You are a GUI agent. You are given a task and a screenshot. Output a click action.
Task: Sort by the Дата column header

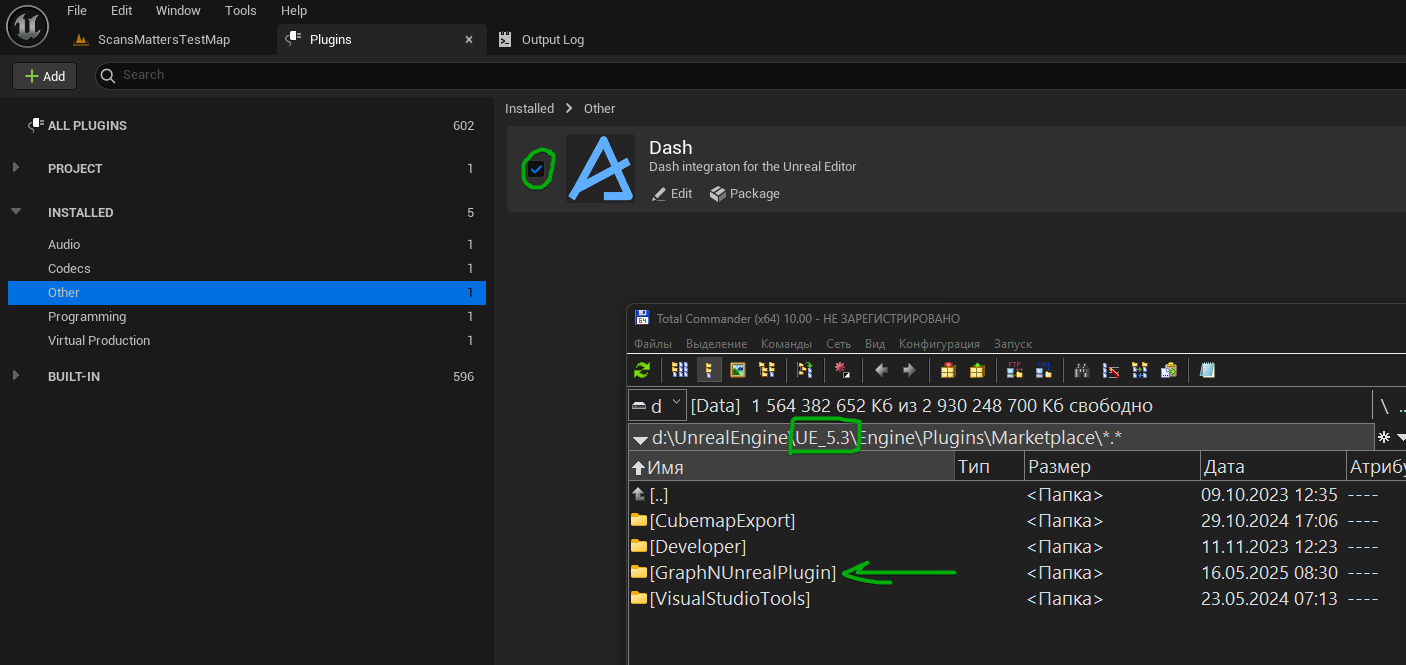tap(1273, 467)
